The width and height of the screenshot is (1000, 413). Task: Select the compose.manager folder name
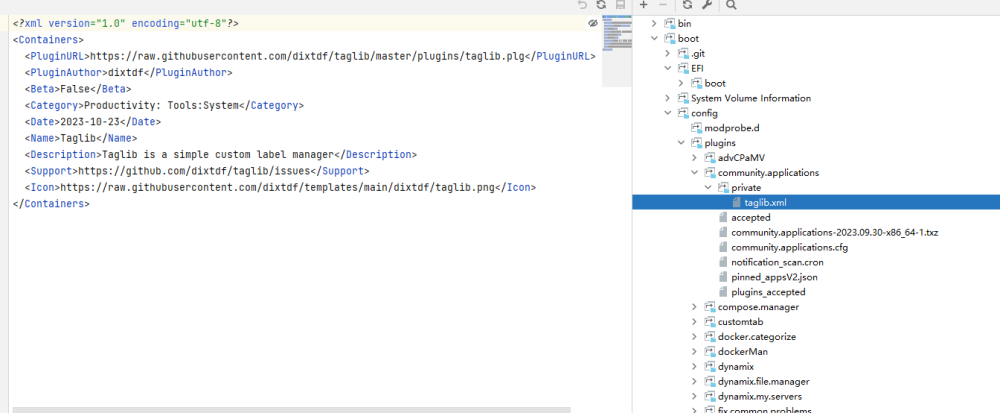[x=758, y=307]
